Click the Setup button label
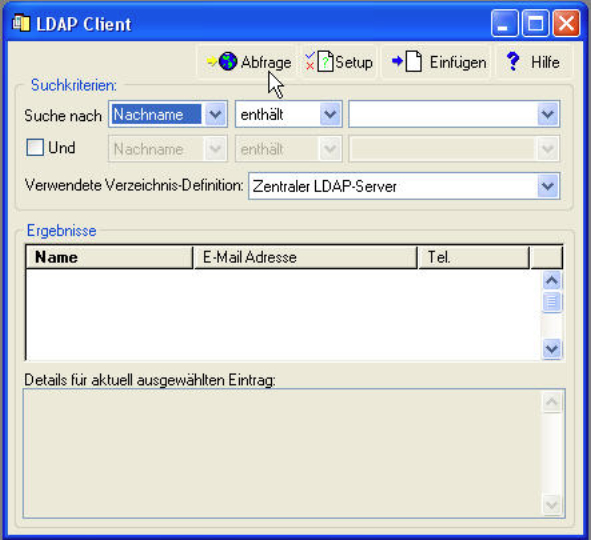Viewport: 591px width, 540px height. [354, 62]
